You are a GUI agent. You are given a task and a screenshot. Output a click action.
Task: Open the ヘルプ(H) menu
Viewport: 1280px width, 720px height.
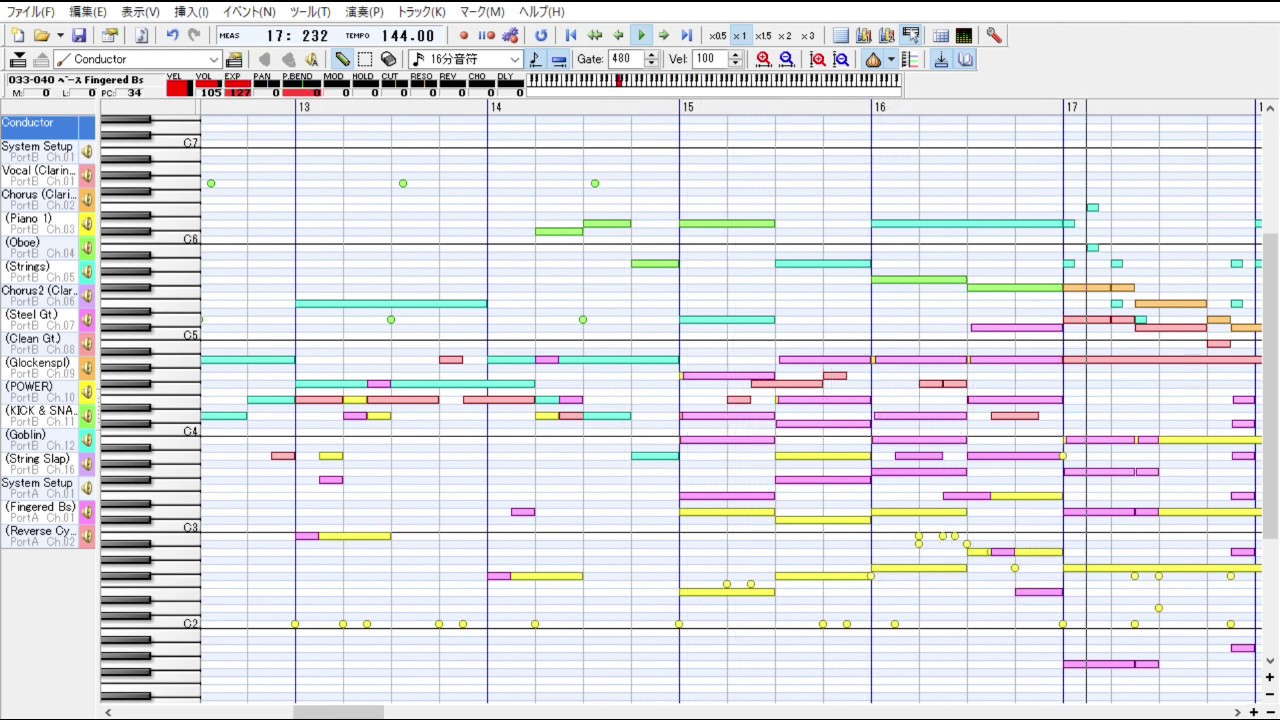click(x=541, y=12)
